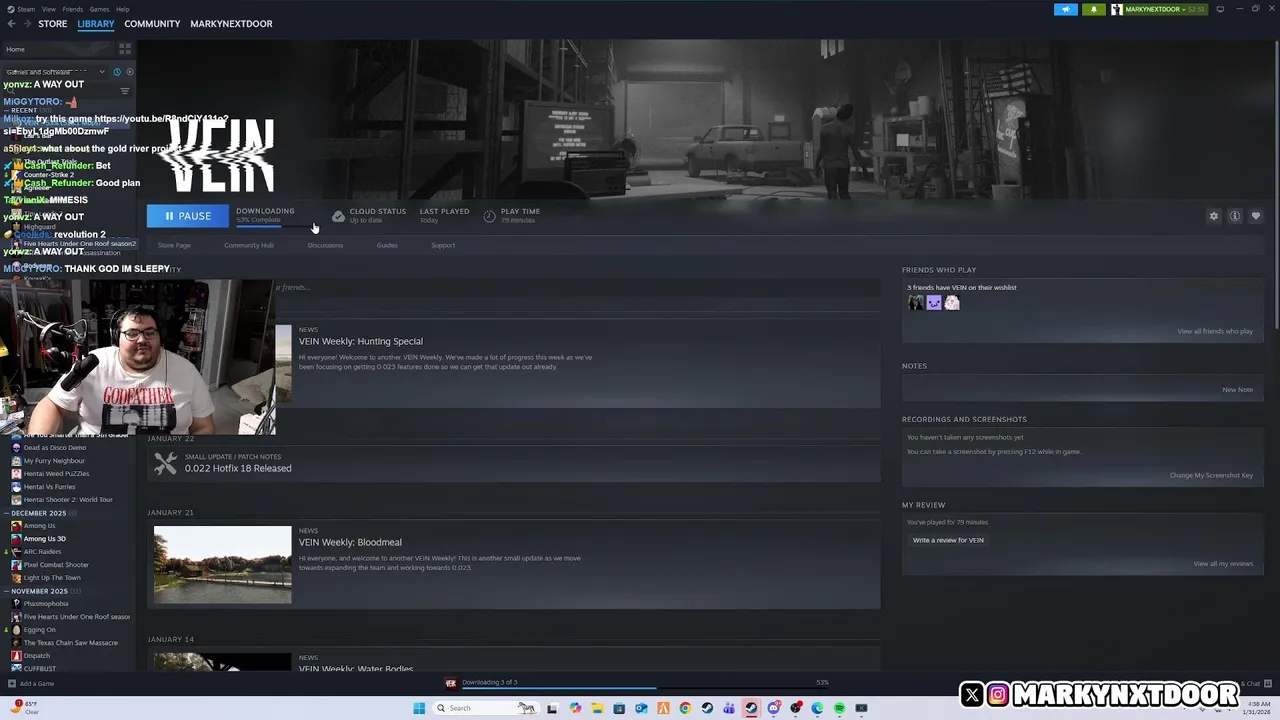Select Pixel Combat Shooter in library
1280x720 pixels.
56,565
